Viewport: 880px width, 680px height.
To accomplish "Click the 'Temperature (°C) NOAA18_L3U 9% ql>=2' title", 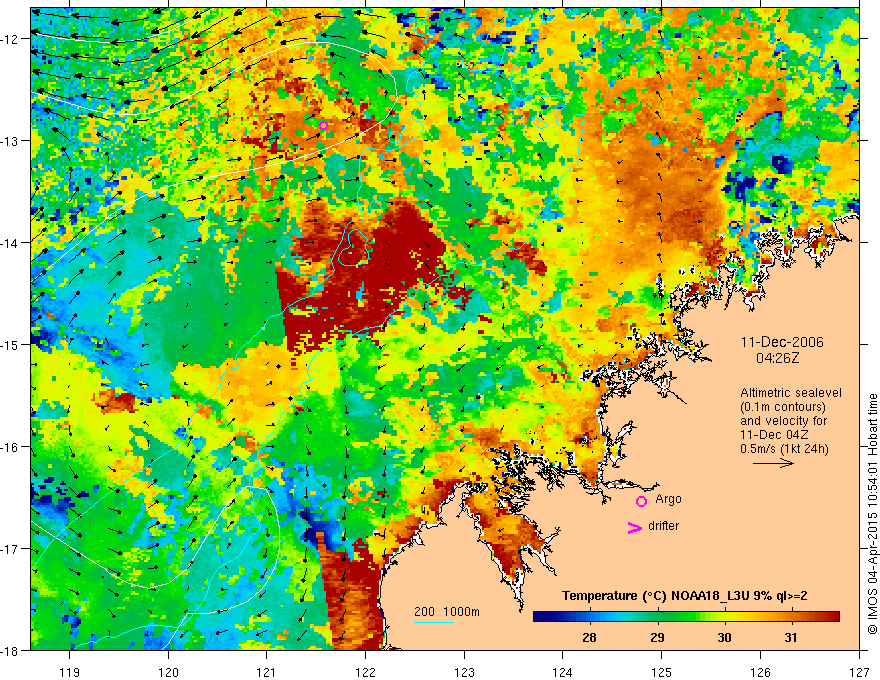I will tap(685, 596).
